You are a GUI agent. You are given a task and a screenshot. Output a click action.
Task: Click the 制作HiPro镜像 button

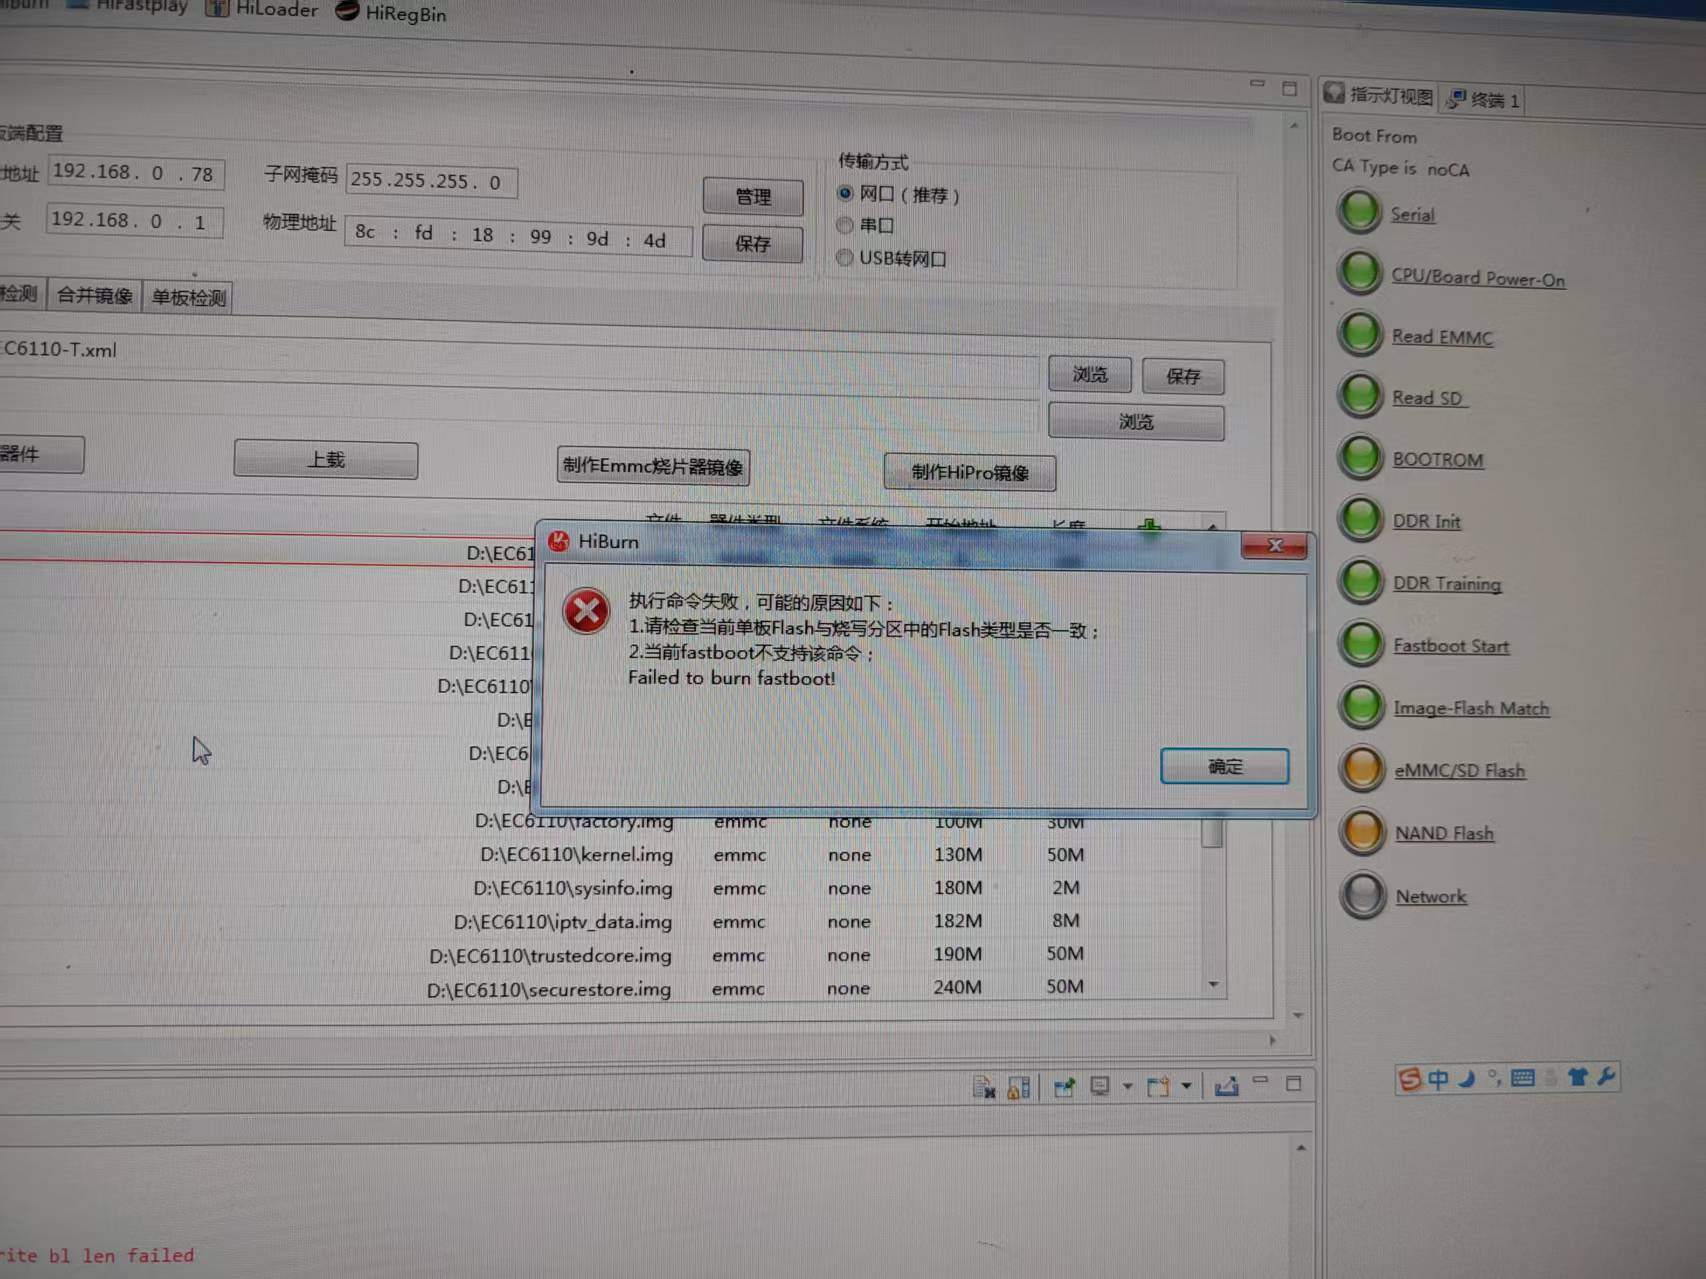[970, 472]
